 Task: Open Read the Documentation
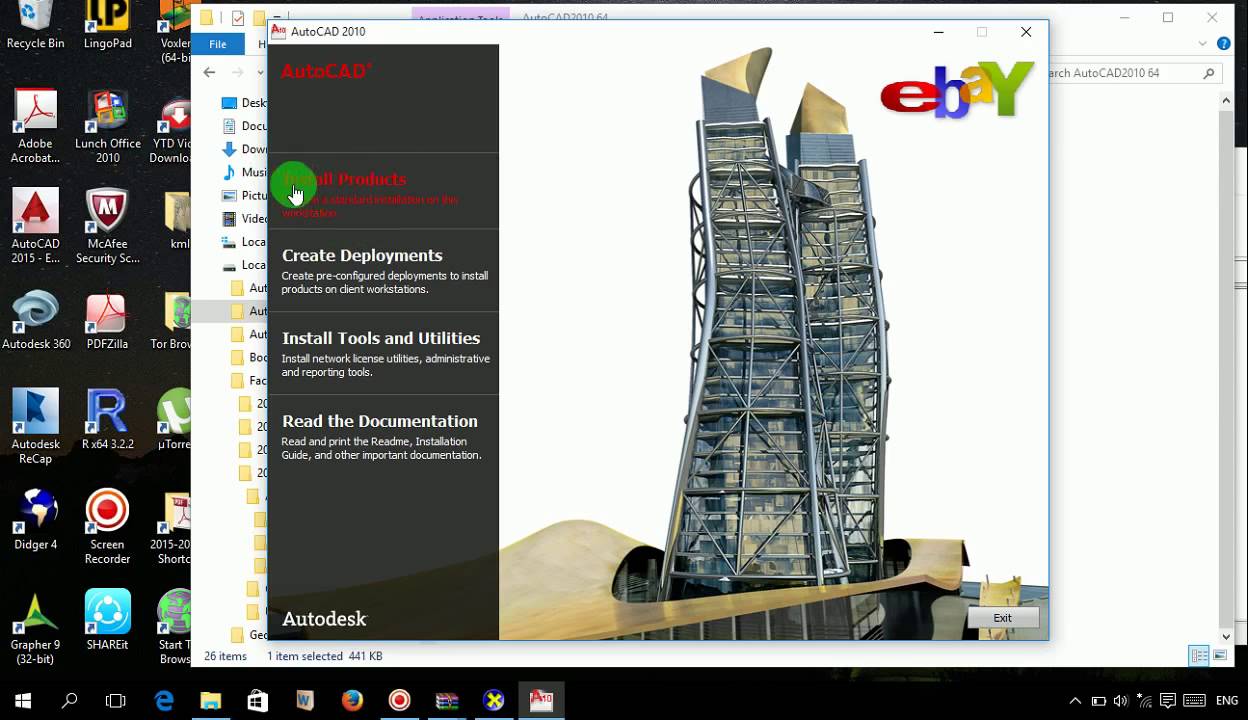pyautogui.click(x=380, y=421)
